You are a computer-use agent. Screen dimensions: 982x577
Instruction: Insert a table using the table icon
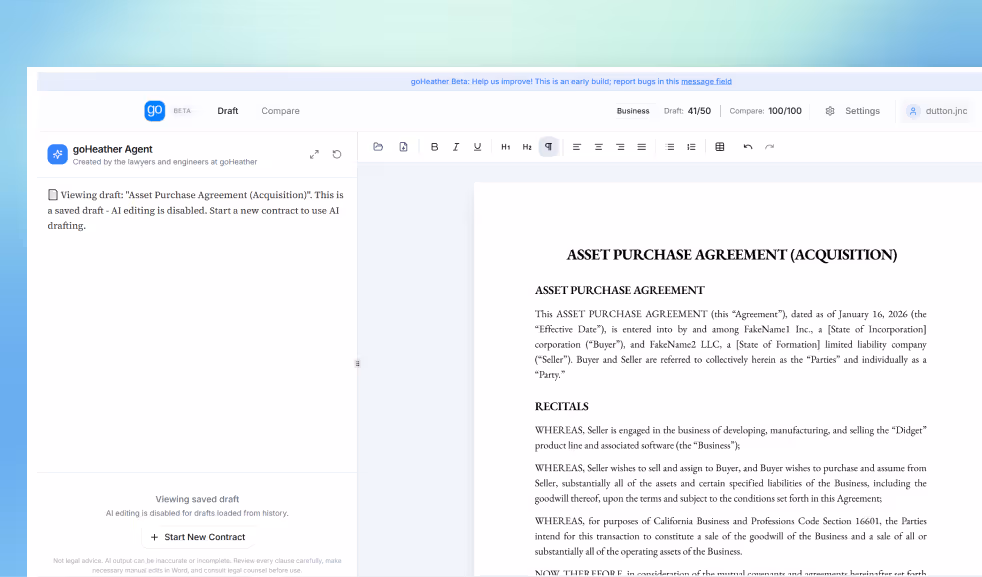coord(719,146)
